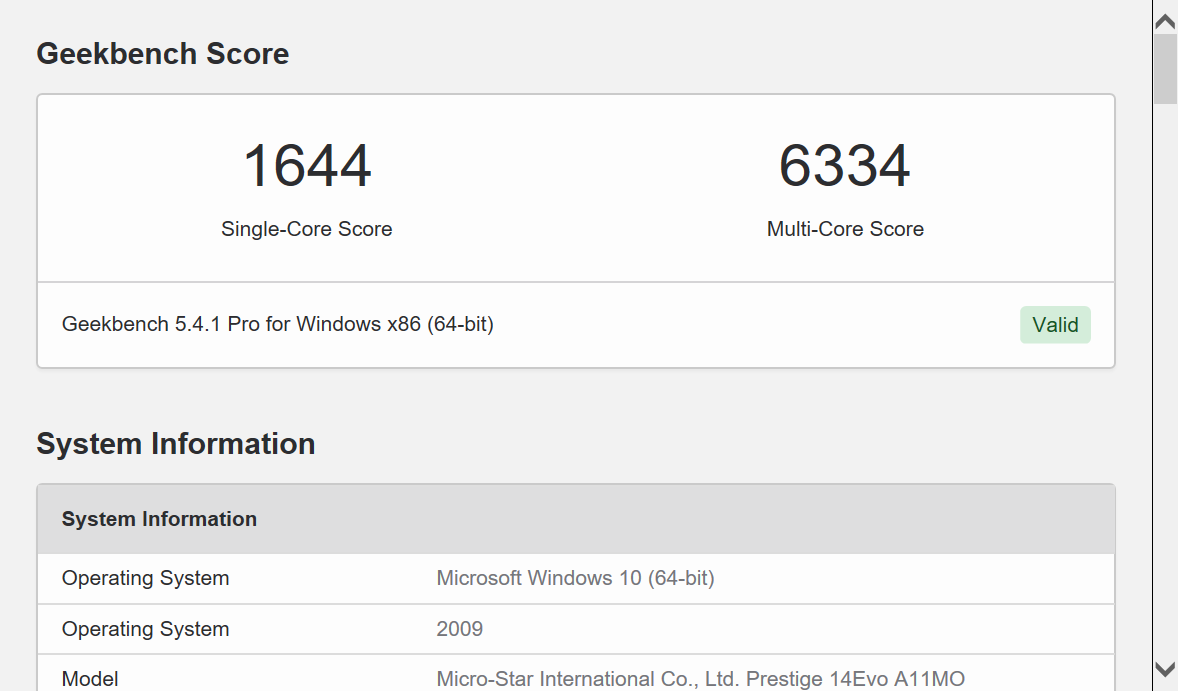Click the Geekbench 5.4.1 Pro version text
The width and height of the screenshot is (1178, 691).
278,324
